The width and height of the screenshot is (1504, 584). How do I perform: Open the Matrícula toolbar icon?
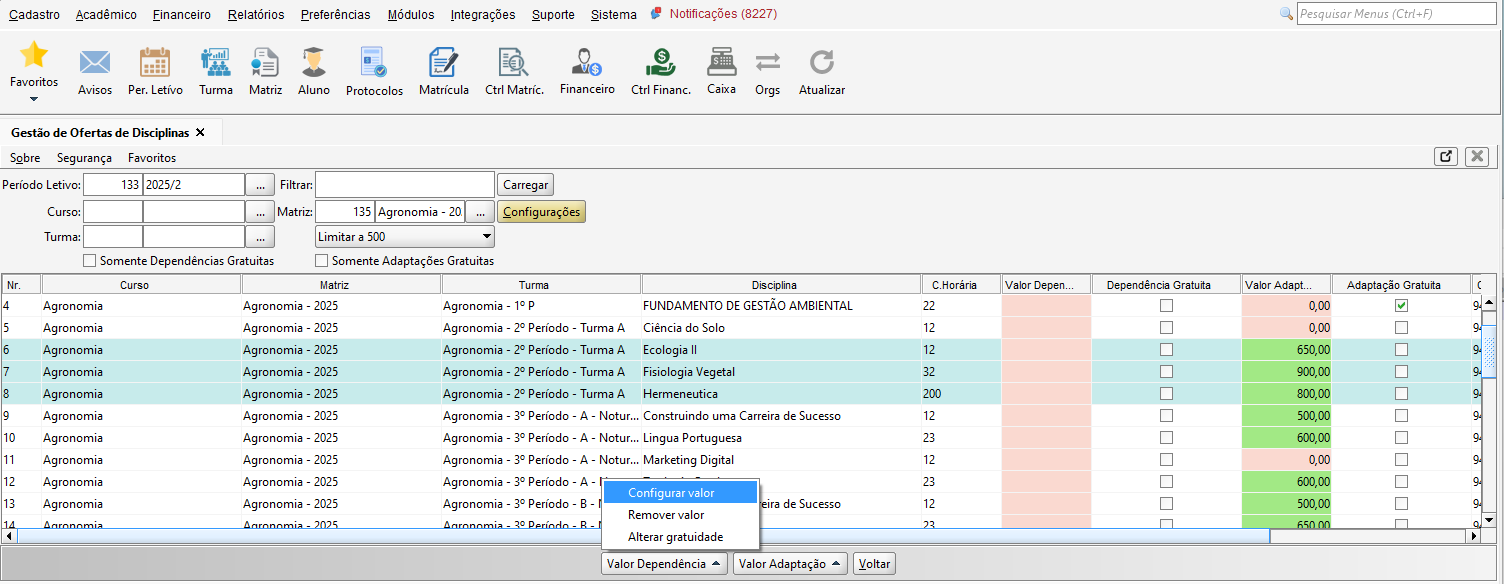[443, 63]
